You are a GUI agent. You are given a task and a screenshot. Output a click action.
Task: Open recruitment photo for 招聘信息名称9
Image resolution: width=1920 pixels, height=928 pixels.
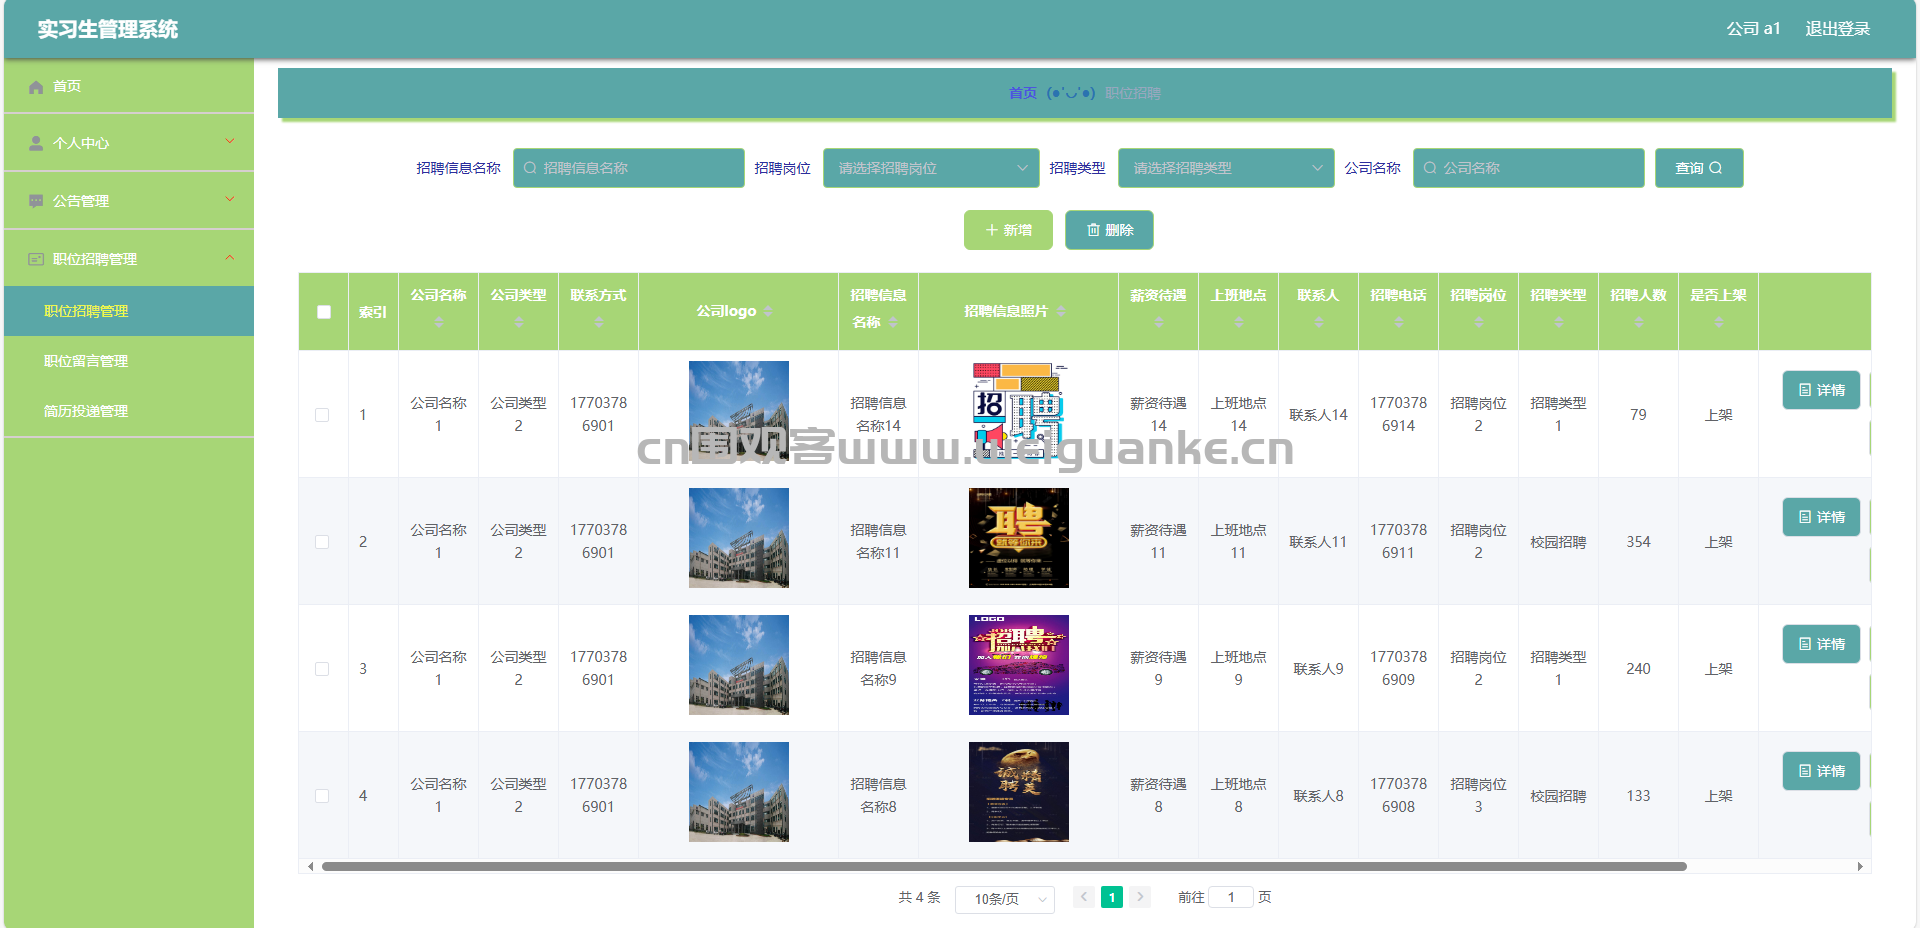point(1019,665)
